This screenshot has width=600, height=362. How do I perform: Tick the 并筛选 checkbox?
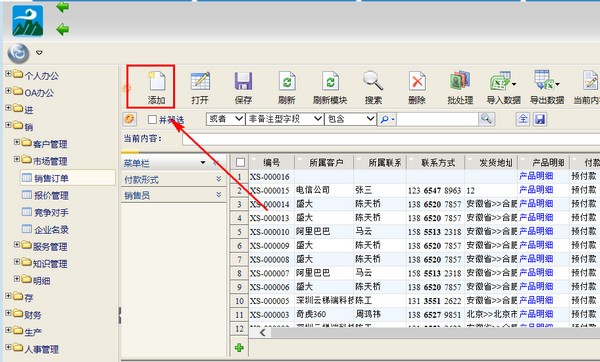click(x=152, y=120)
